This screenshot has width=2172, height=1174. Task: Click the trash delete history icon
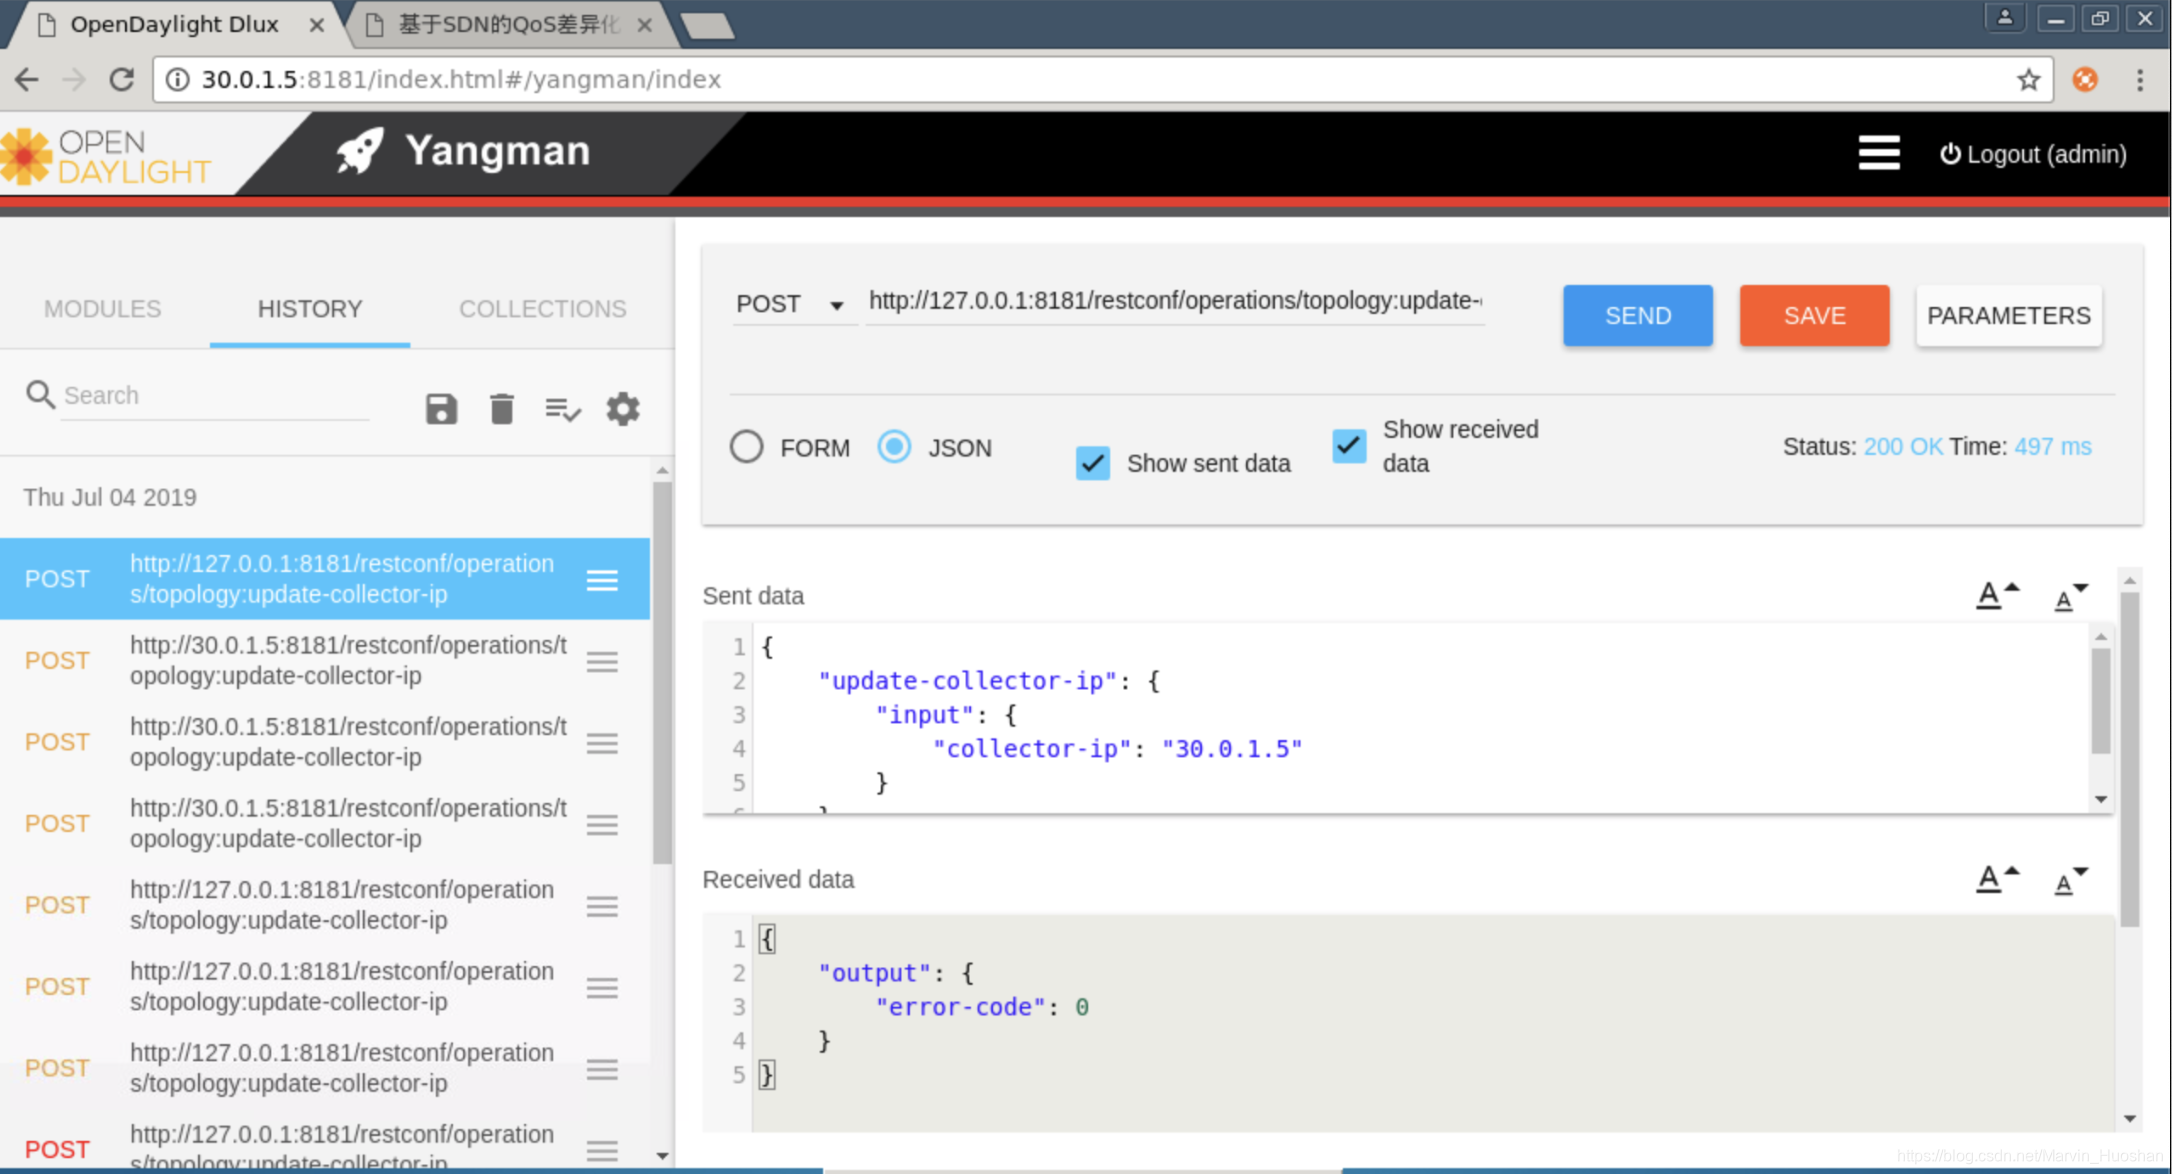502,409
